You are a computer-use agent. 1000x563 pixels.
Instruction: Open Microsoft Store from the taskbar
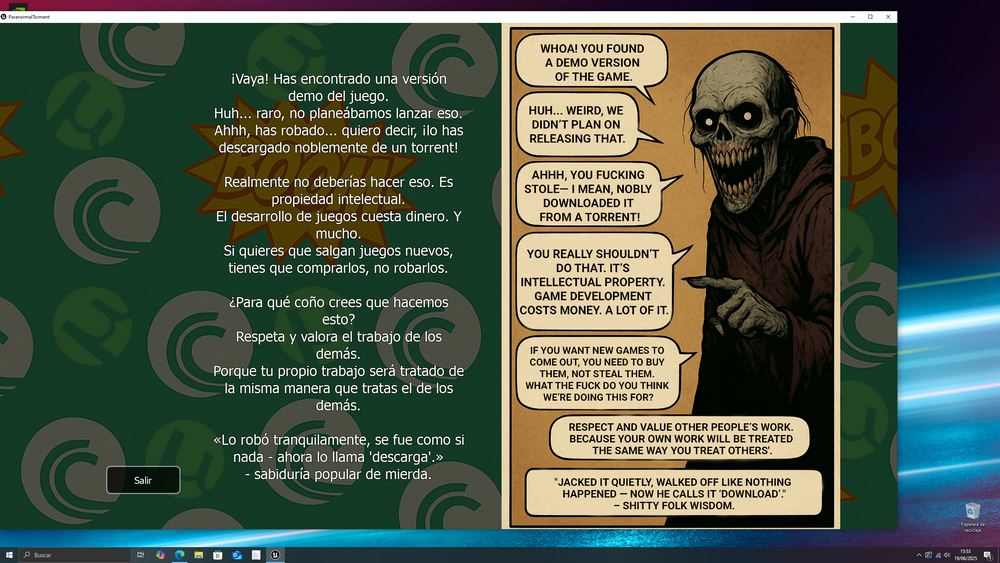[x=218, y=554]
